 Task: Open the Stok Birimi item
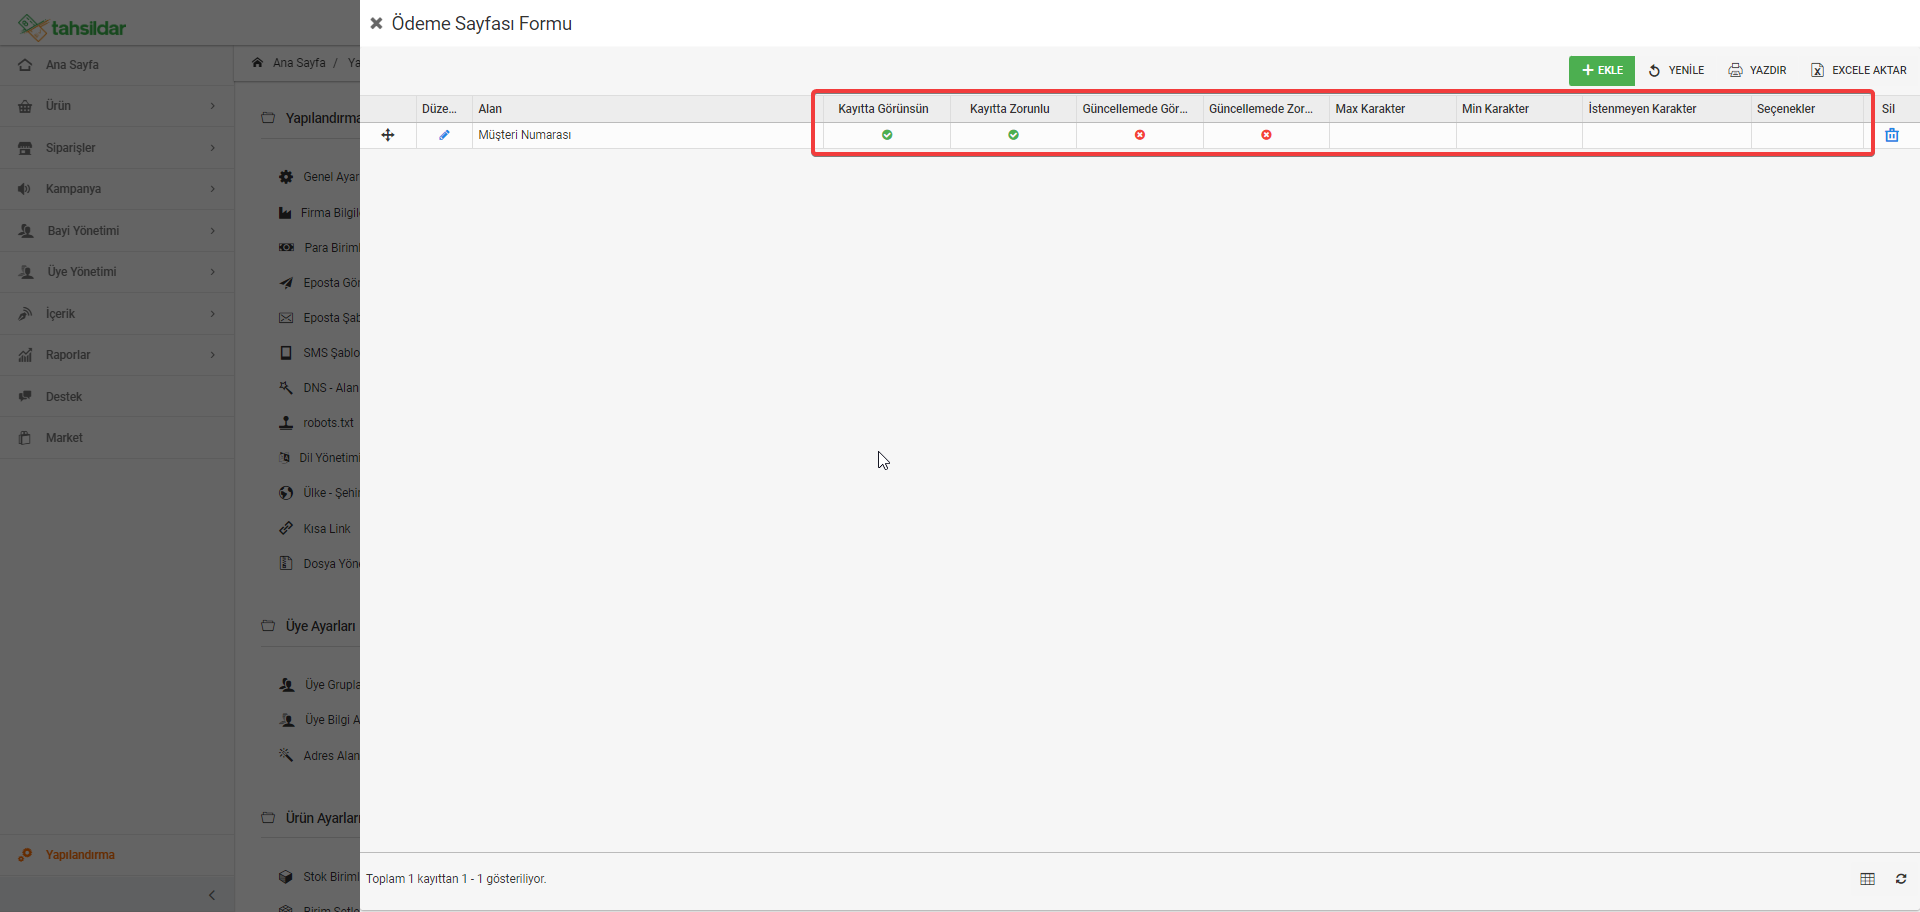click(x=319, y=877)
